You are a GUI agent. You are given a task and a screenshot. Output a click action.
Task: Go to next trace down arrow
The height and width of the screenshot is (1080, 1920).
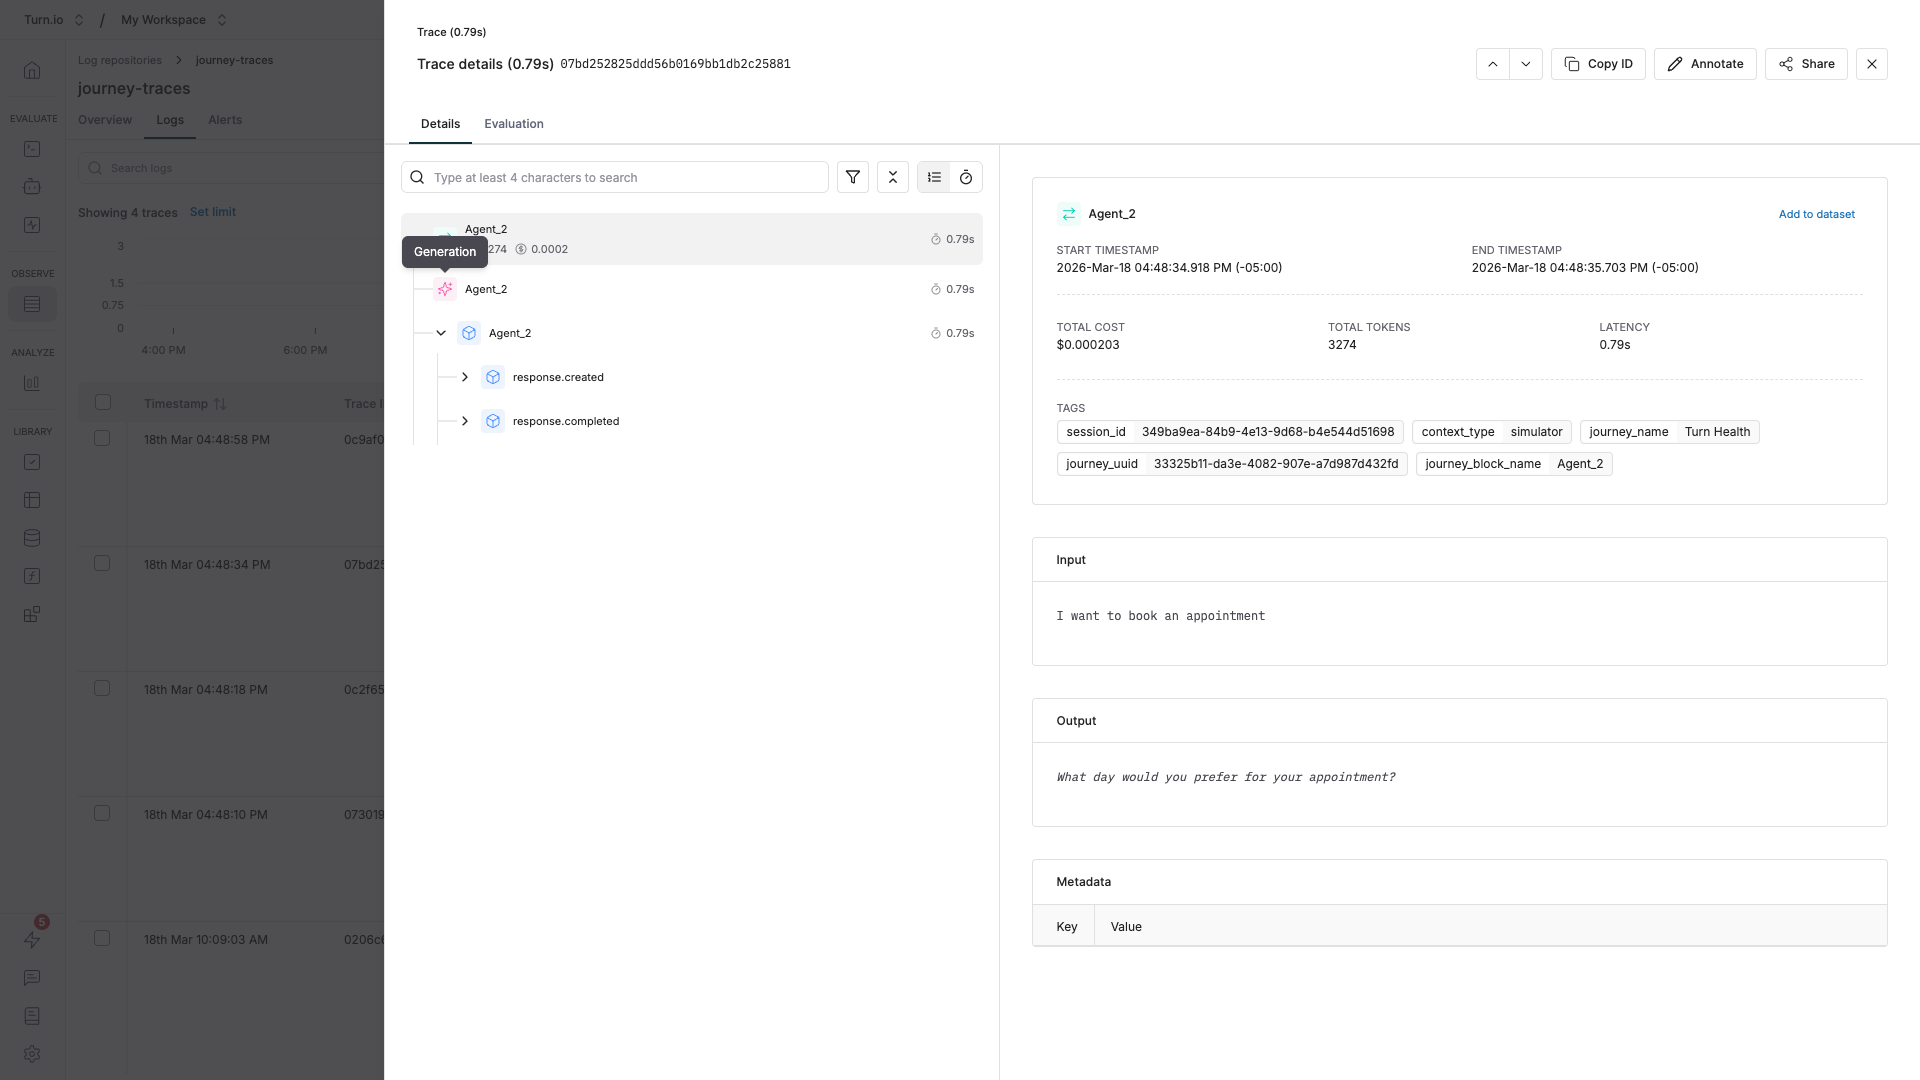(1525, 64)
